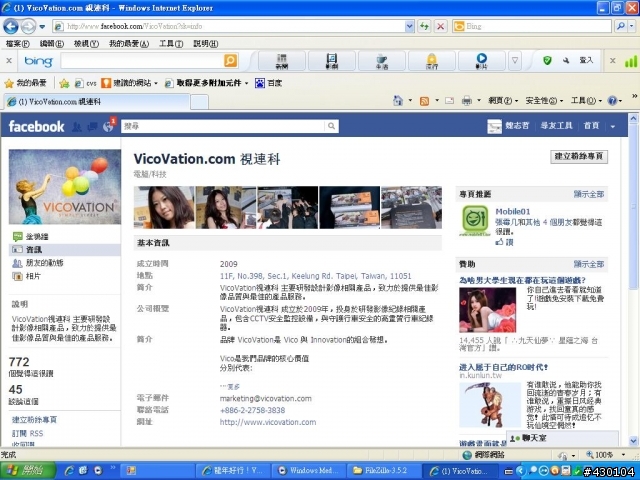Open the 檢視(V) menu
Image resolution: width=640 pixels, height=480 pixels.
tap(86, 43)
